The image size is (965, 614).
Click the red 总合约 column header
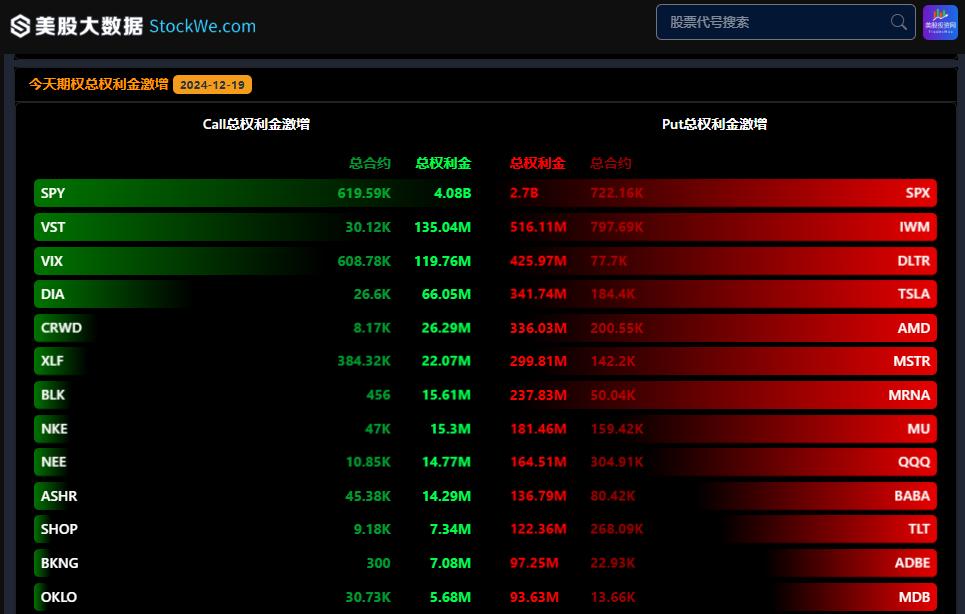611,163
